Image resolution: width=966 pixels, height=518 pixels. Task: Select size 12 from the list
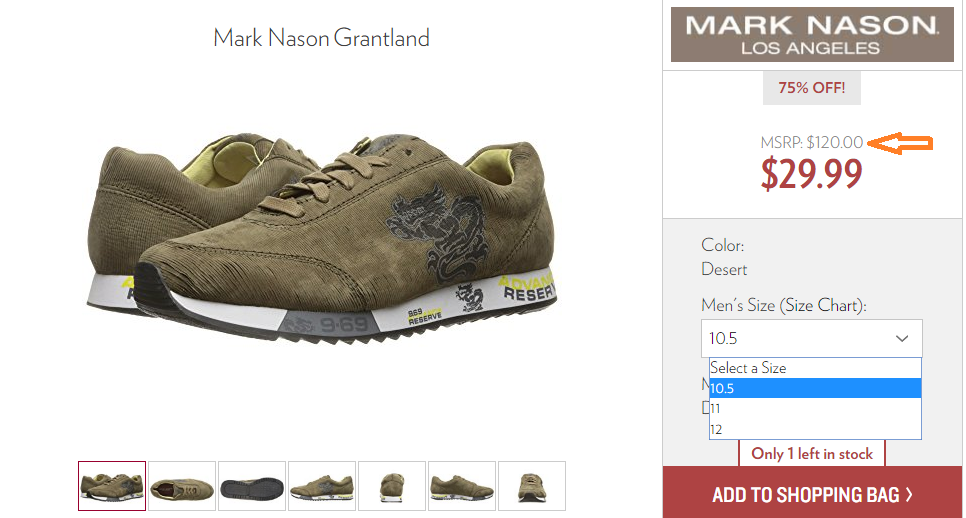click(x=815, y=429)
